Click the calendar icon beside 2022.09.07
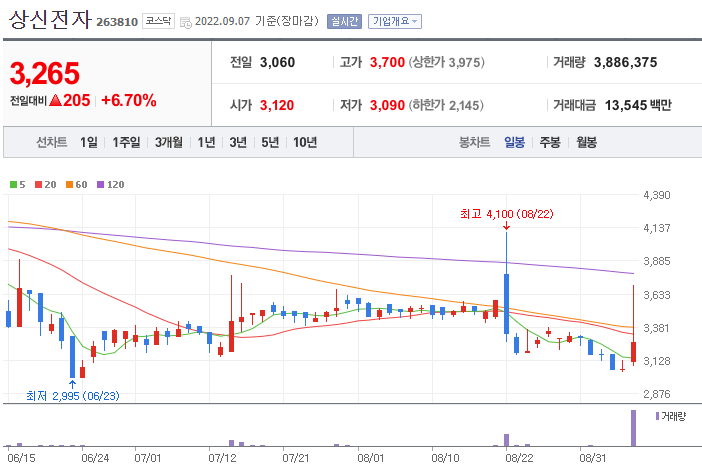The width and height of the screenshot is (702, 470). (x=185, y=22)
